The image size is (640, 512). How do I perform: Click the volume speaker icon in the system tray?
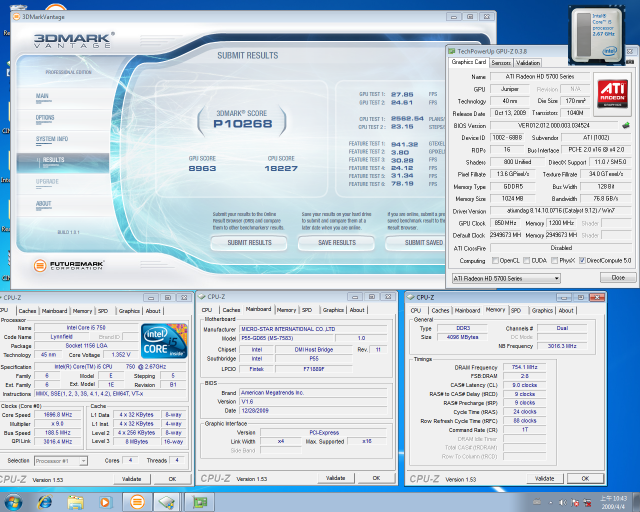coord(563,503)
